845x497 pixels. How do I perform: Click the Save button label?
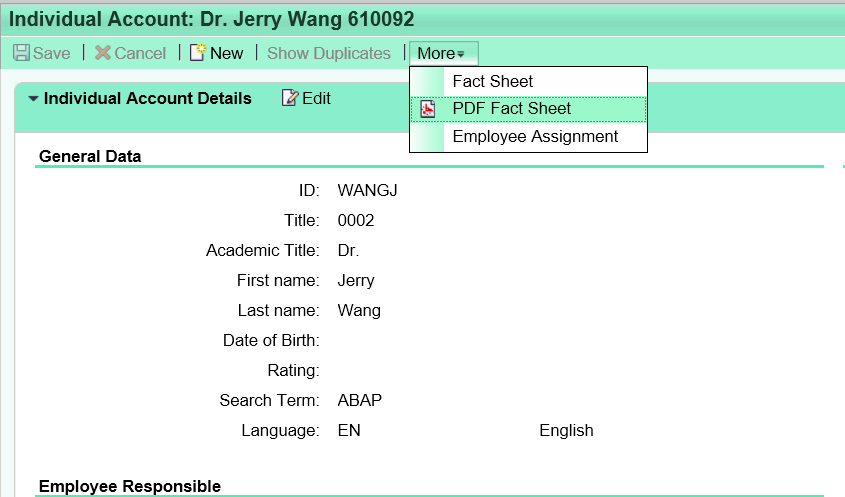[51, 53]
